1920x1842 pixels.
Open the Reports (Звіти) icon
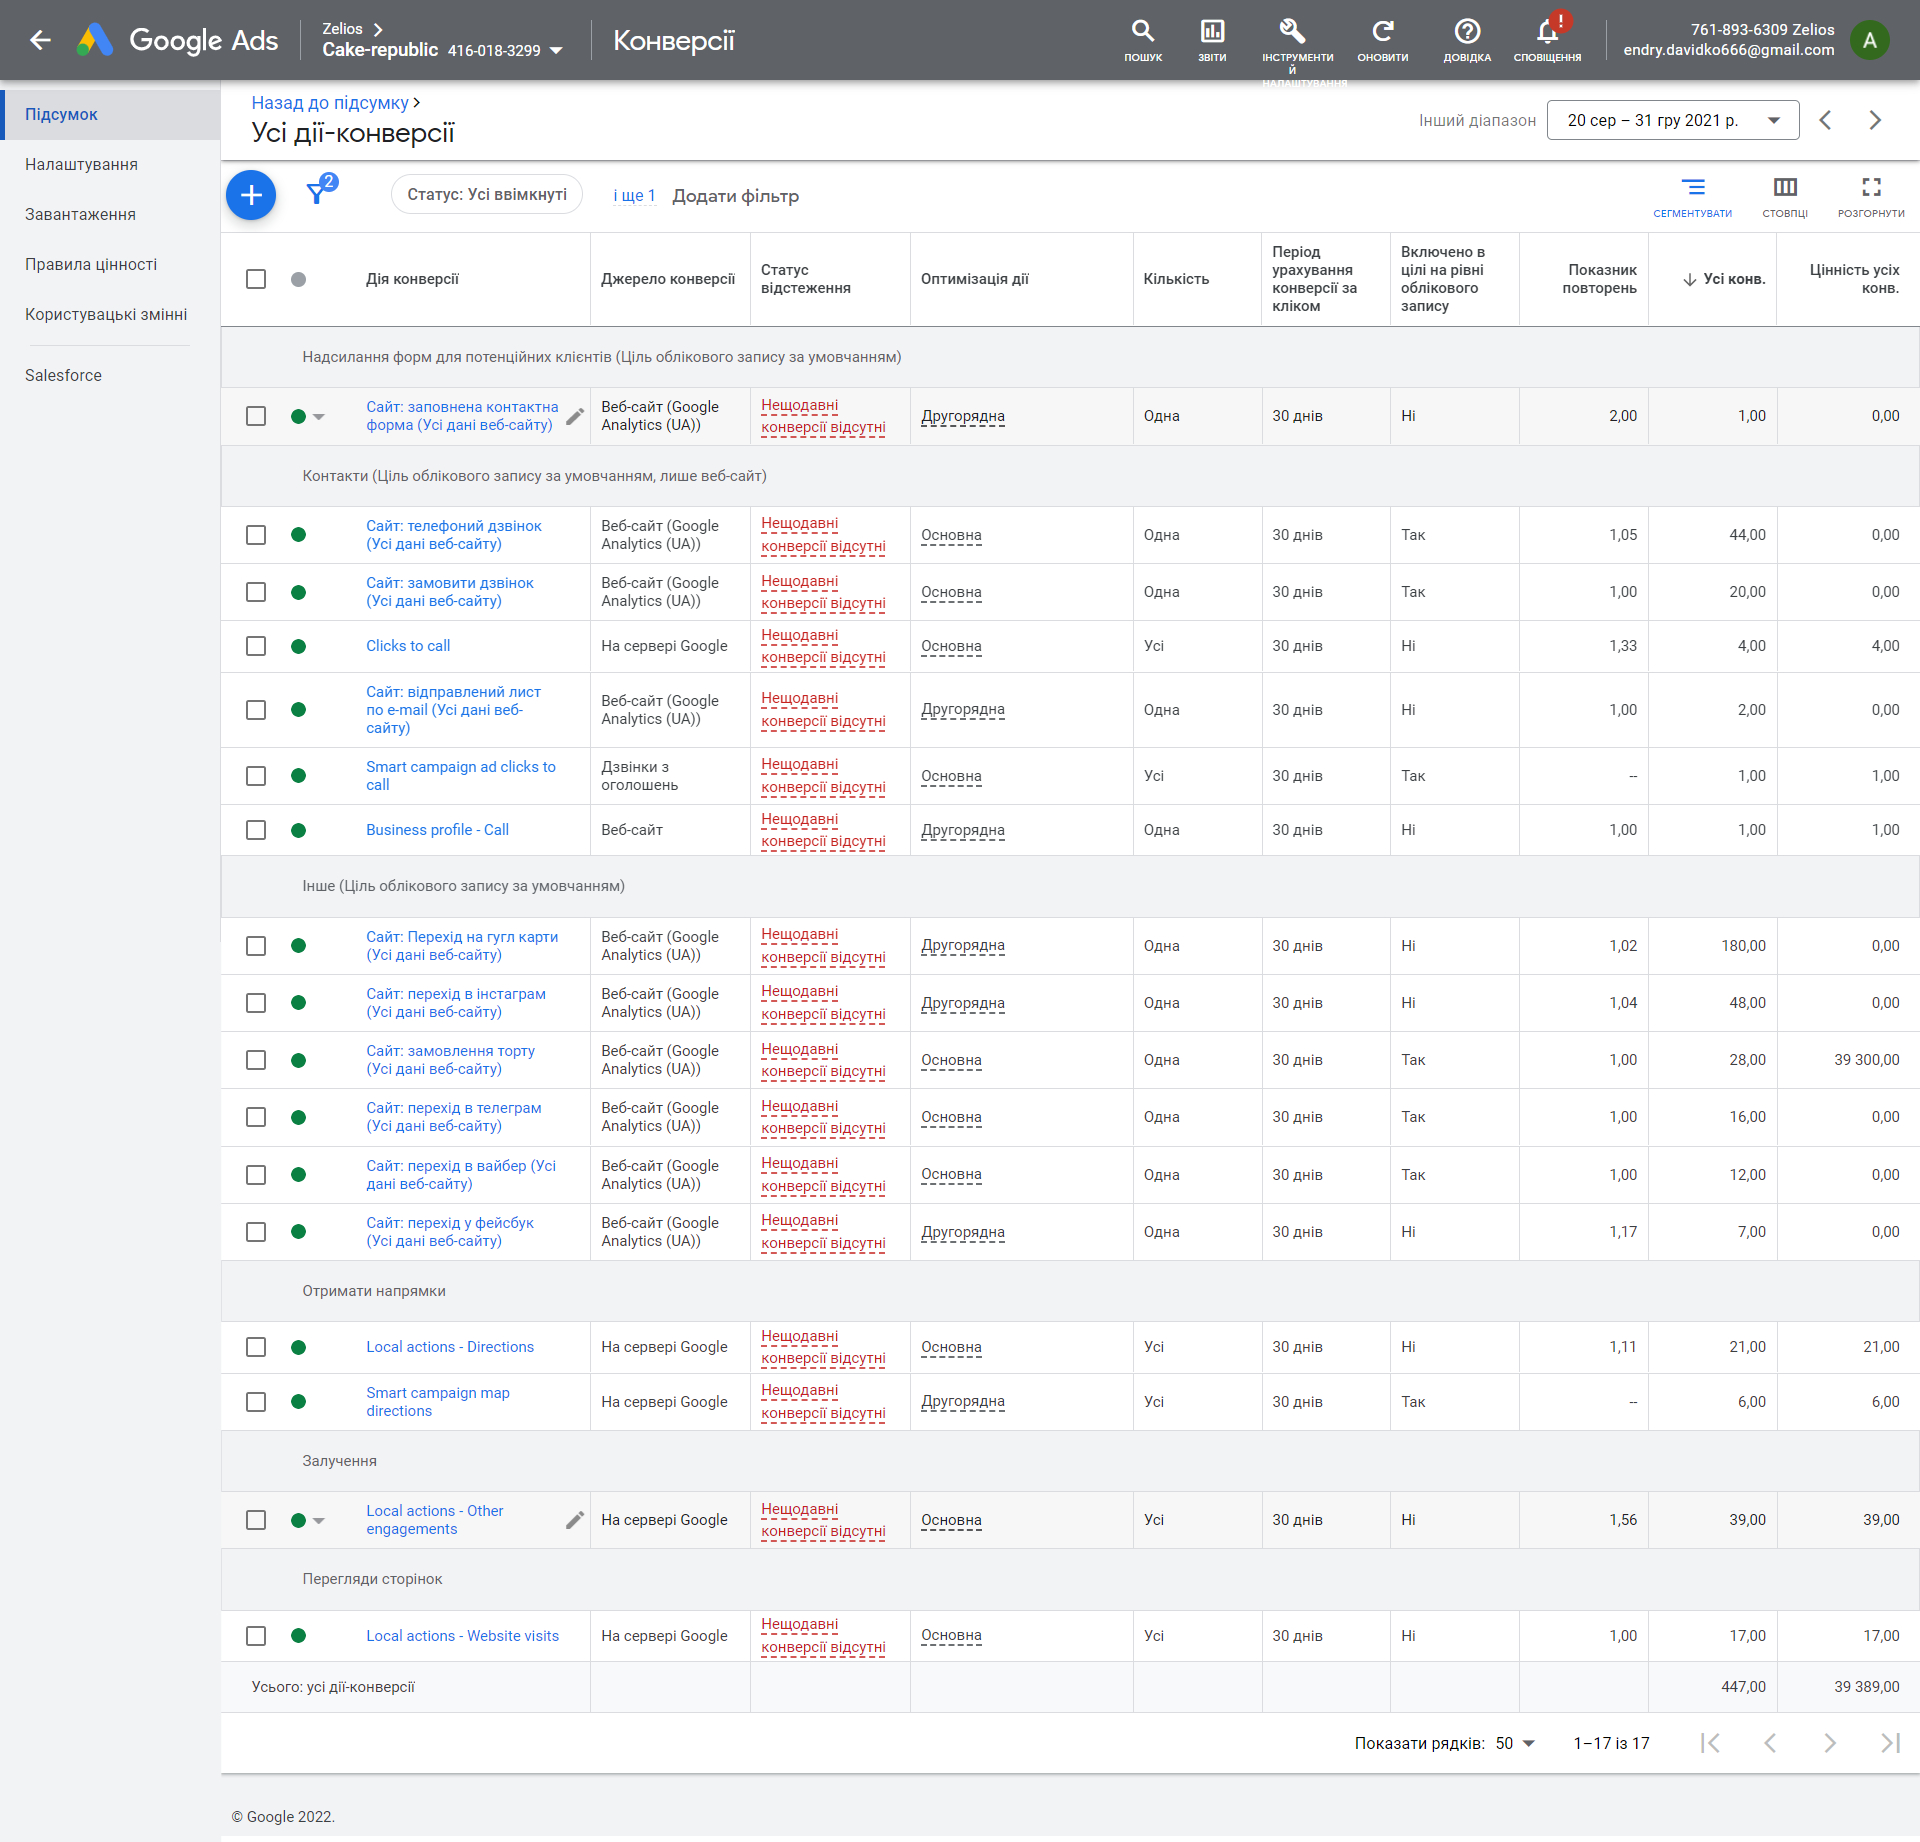click(x=1212, y=40)
